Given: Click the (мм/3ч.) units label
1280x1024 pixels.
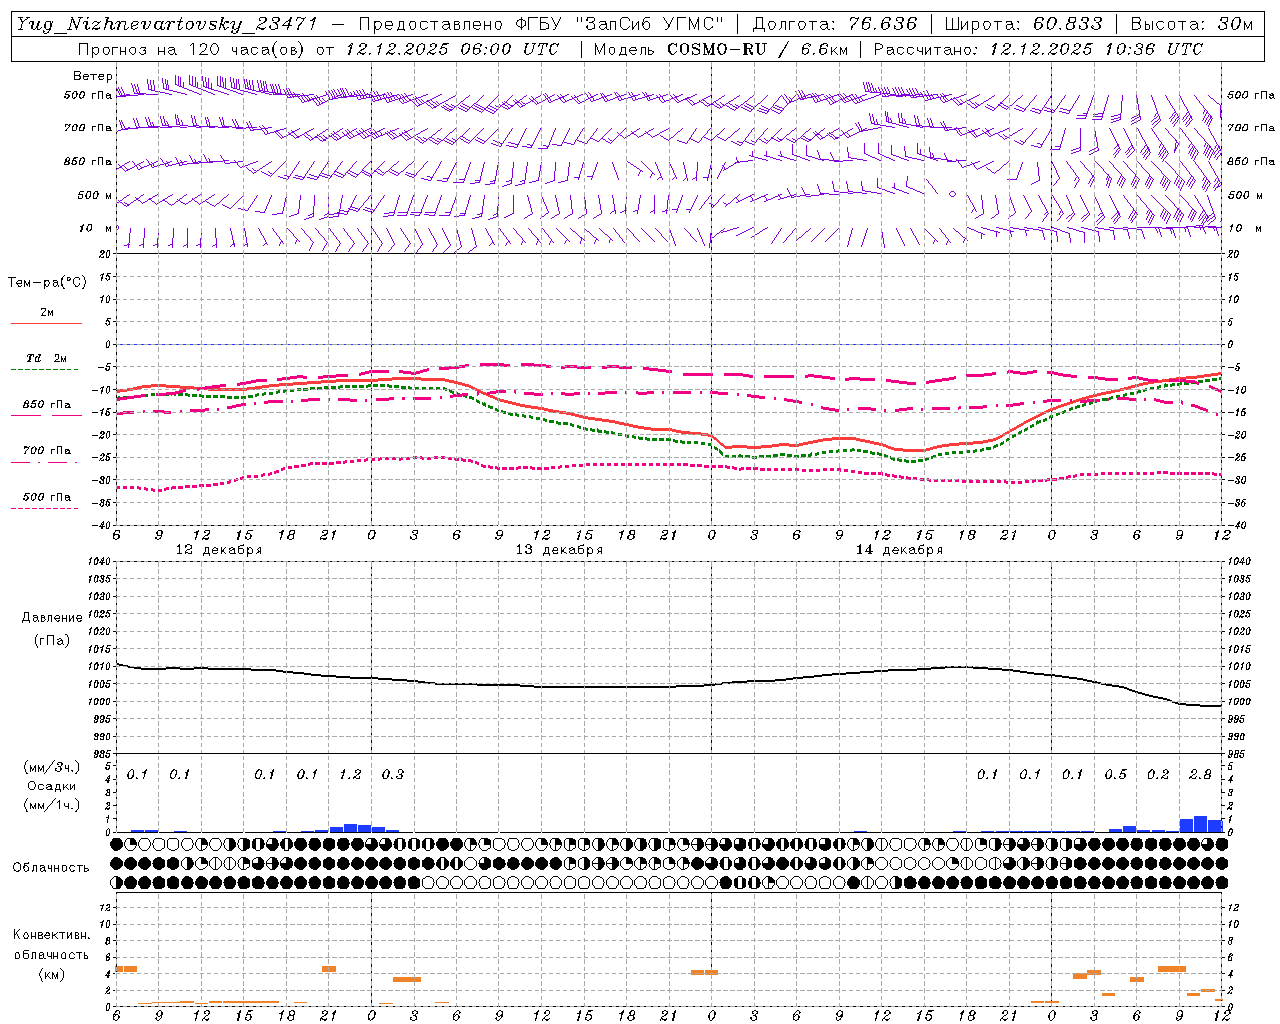Looking at the screenshot, I should [51, 767].
